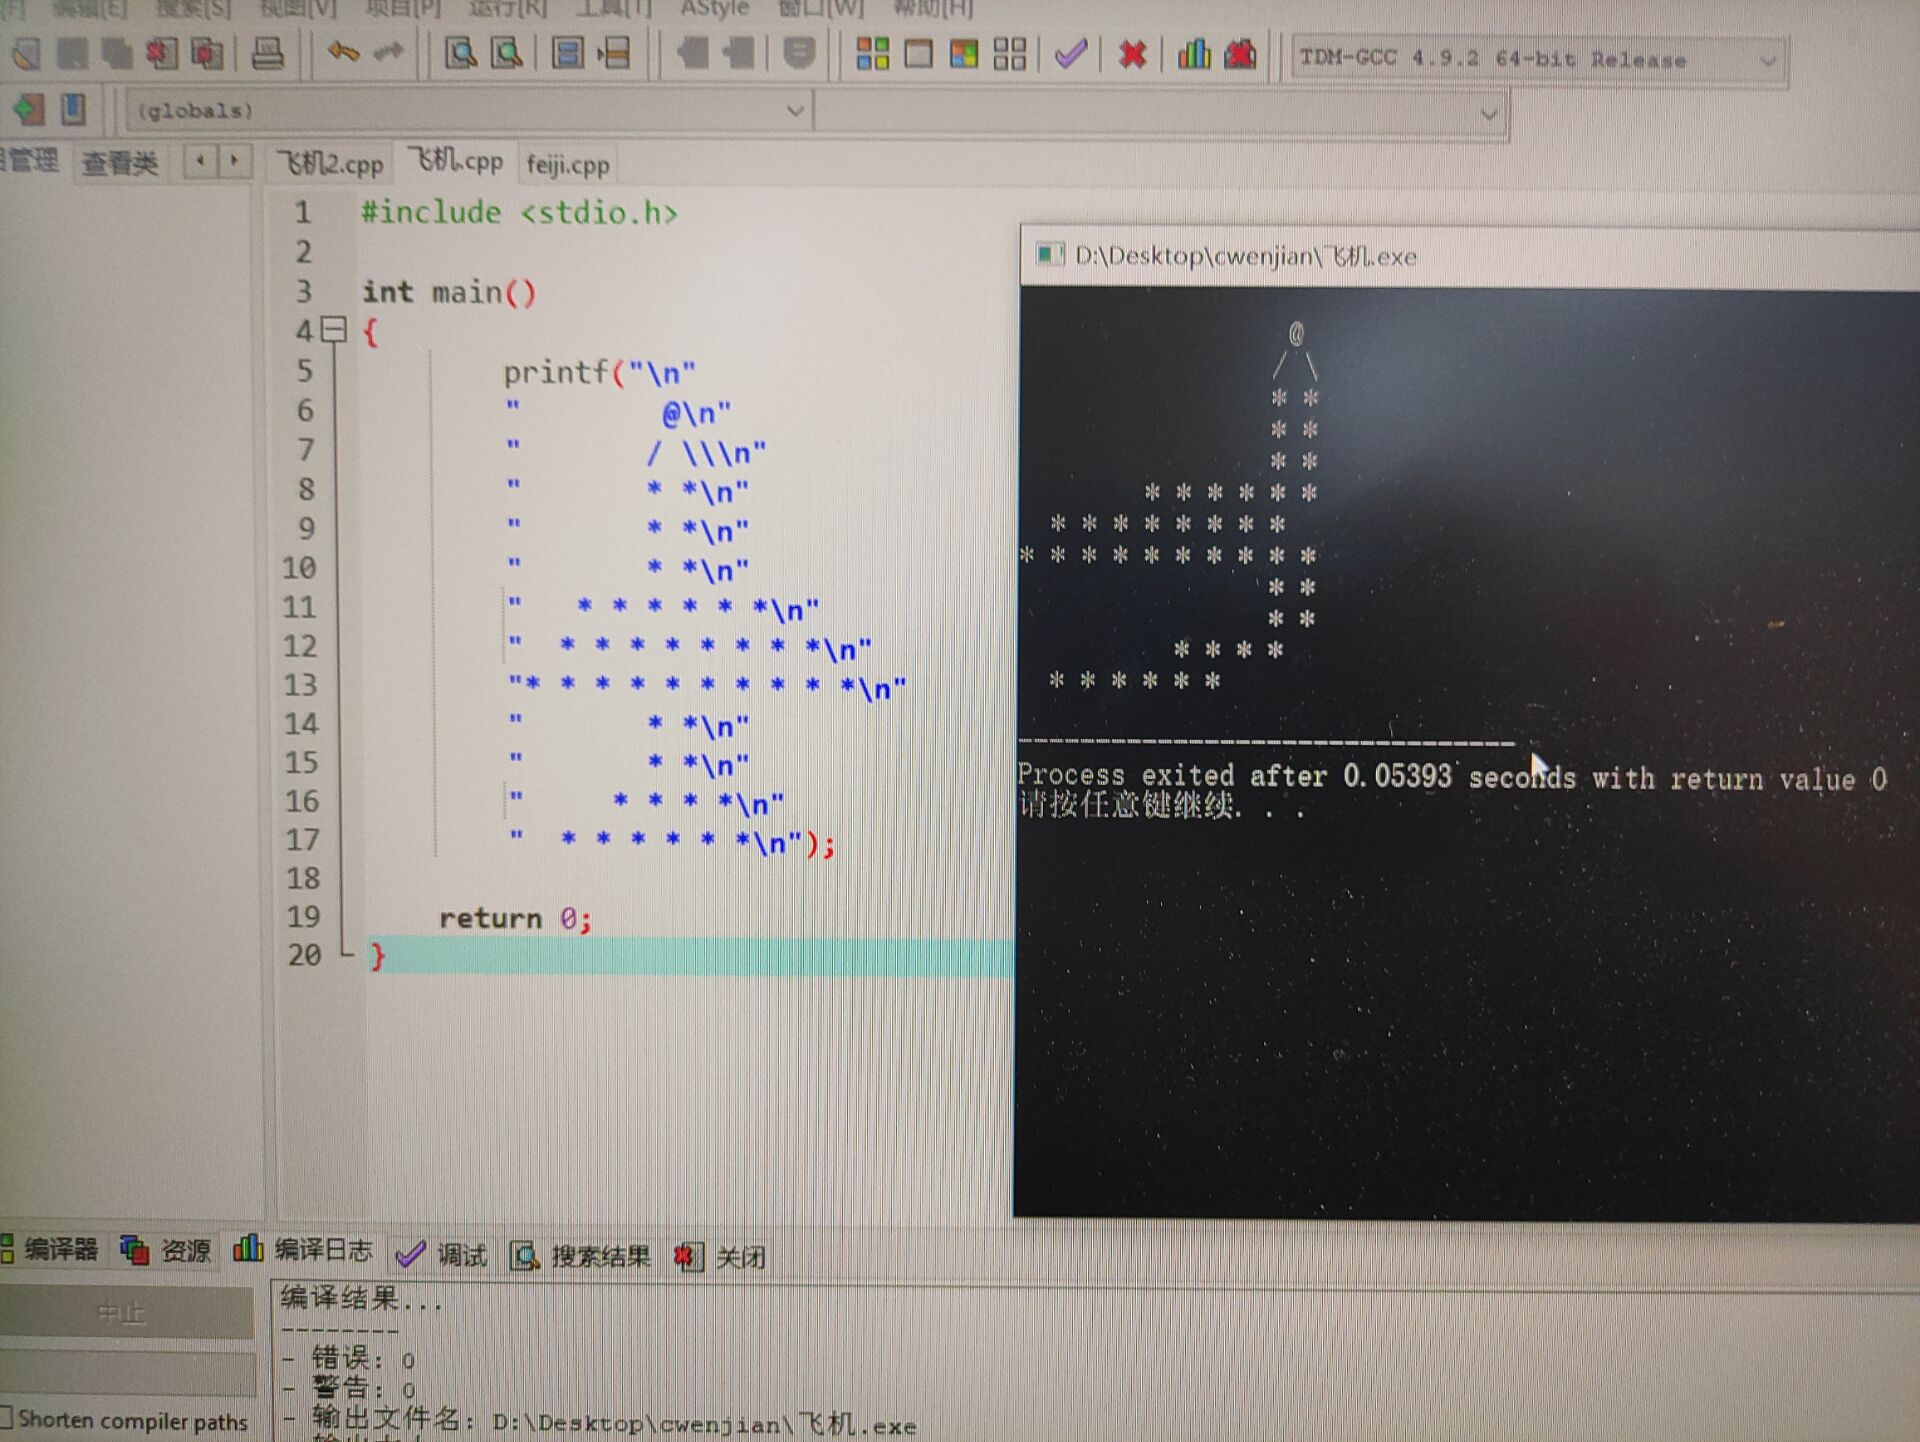Open the 编译器 bottom tab

[x=50, y=1249]
